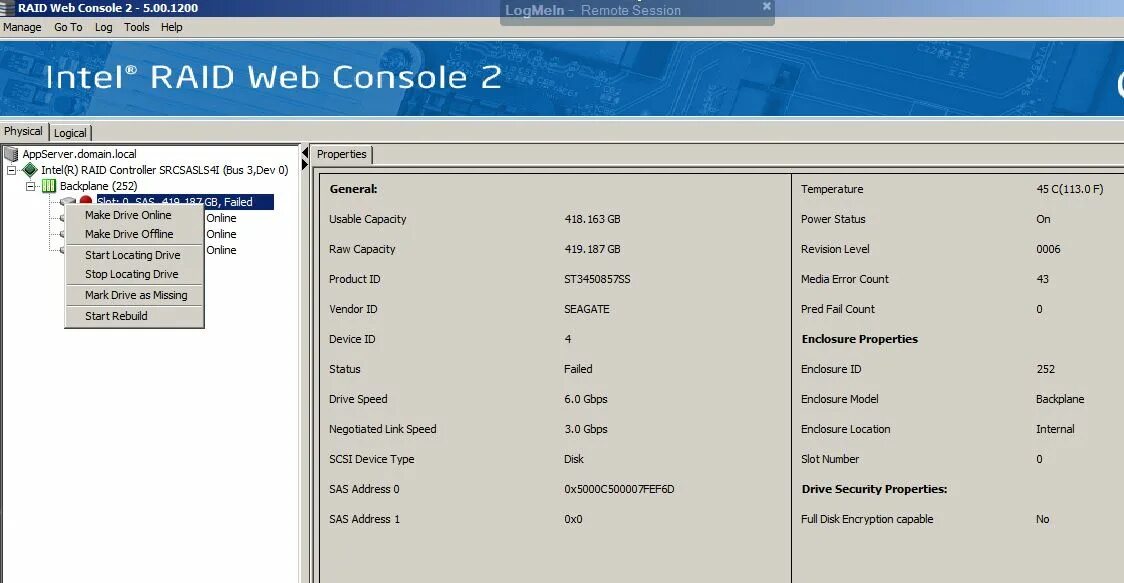Open the Tools menu

click(136, 27)
